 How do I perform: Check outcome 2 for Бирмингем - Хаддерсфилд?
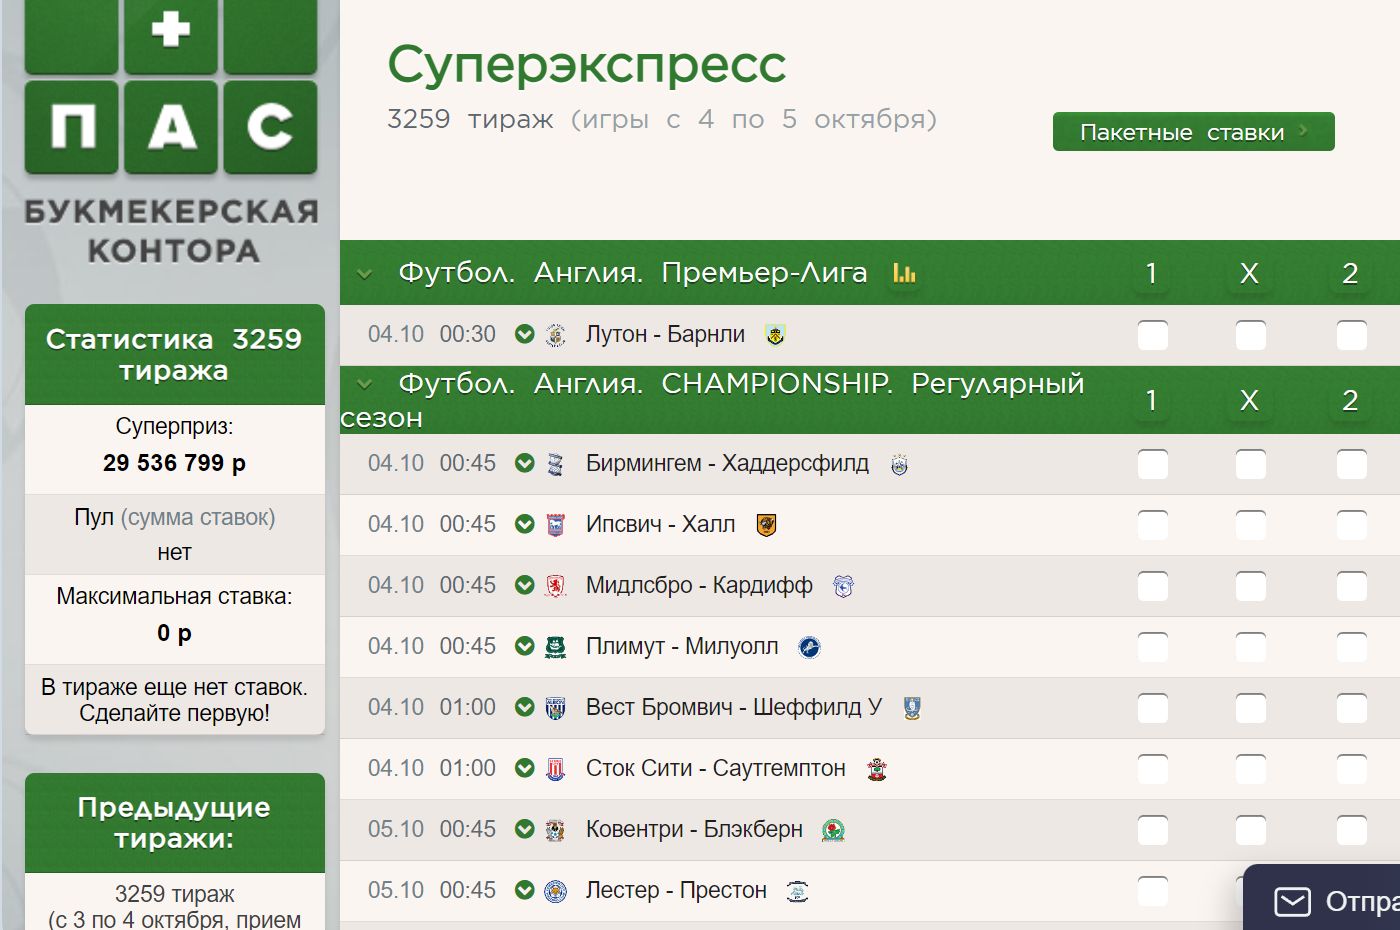tap(1351, 464)
